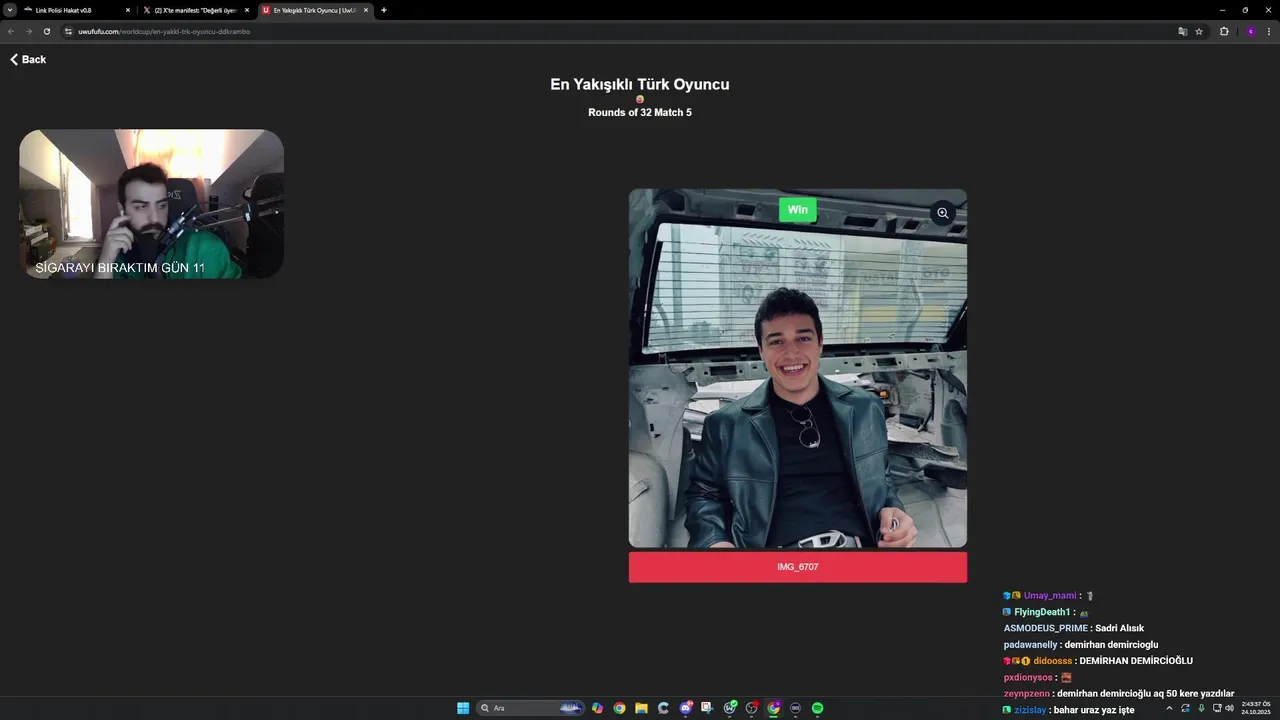Image resolution: width=1280 pixels, height=720 pixels.
Task: Open Spotify from the taskbar
Action: pos(817,708)
